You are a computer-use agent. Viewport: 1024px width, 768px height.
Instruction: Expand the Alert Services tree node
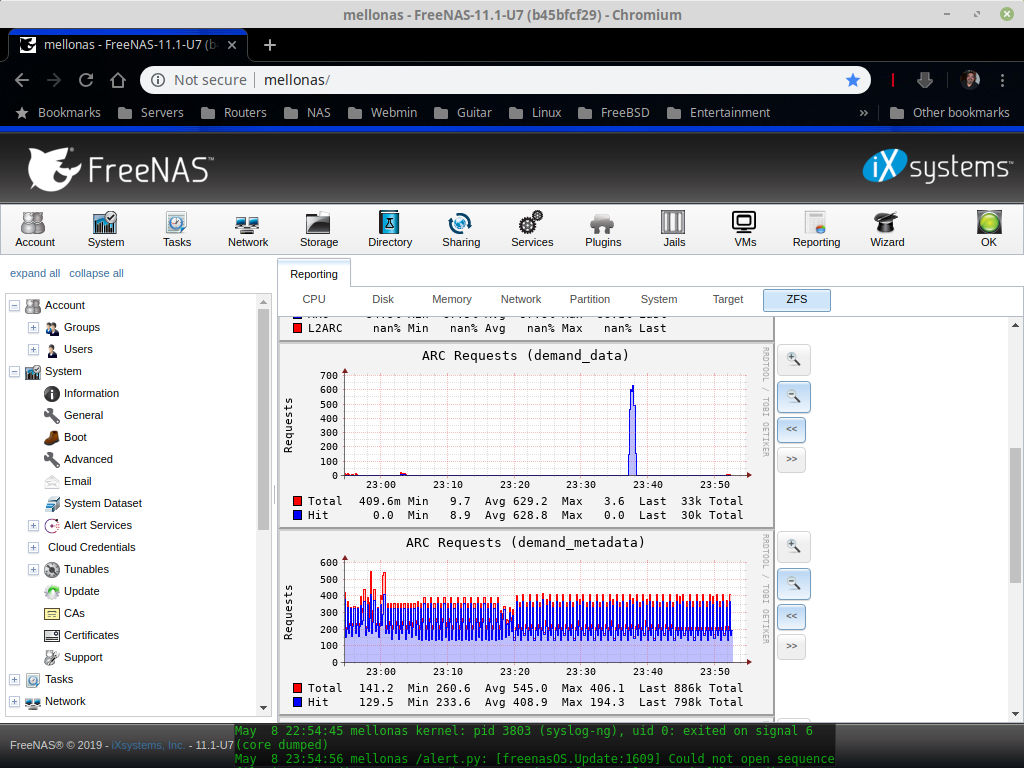(33, 525)
